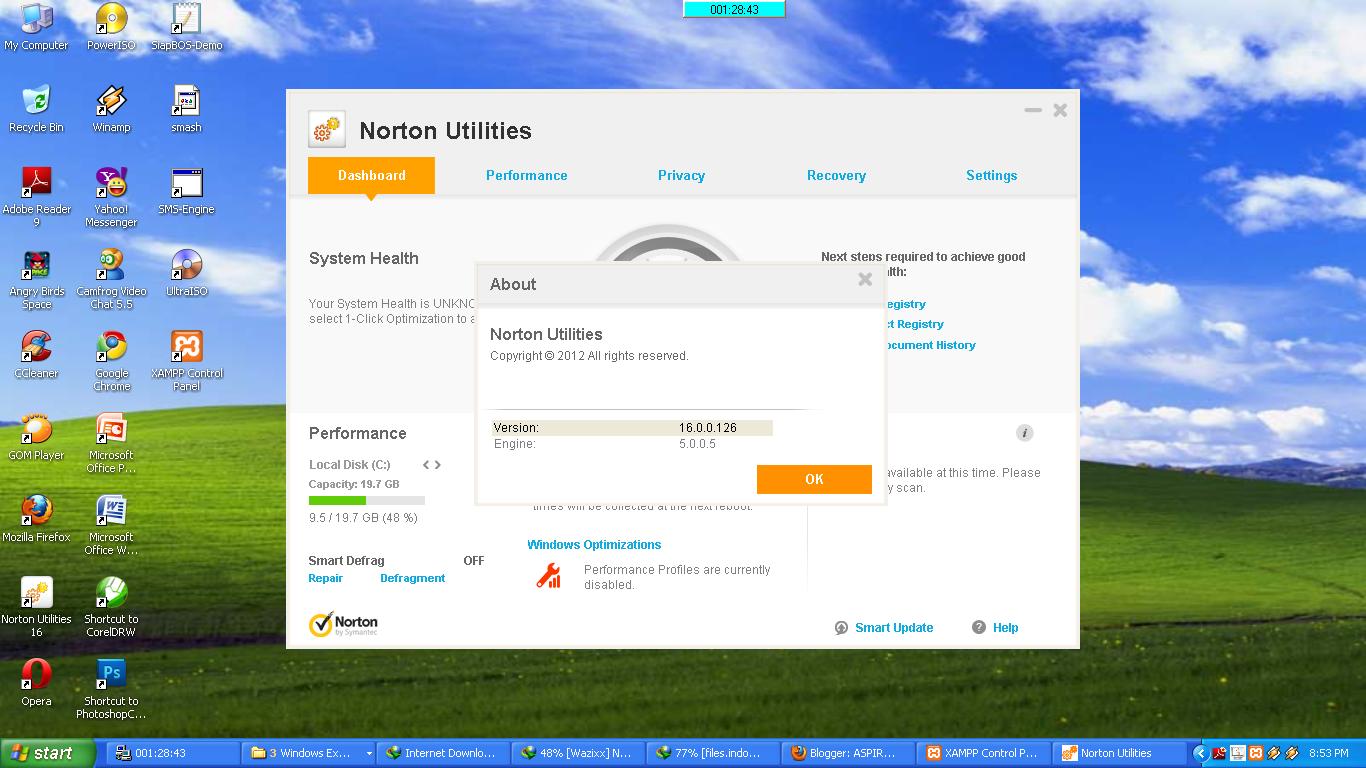Select the Shortcut to Photoshop icon
Viewport: 1366px width, 768px height.
[x=111, y=689]
